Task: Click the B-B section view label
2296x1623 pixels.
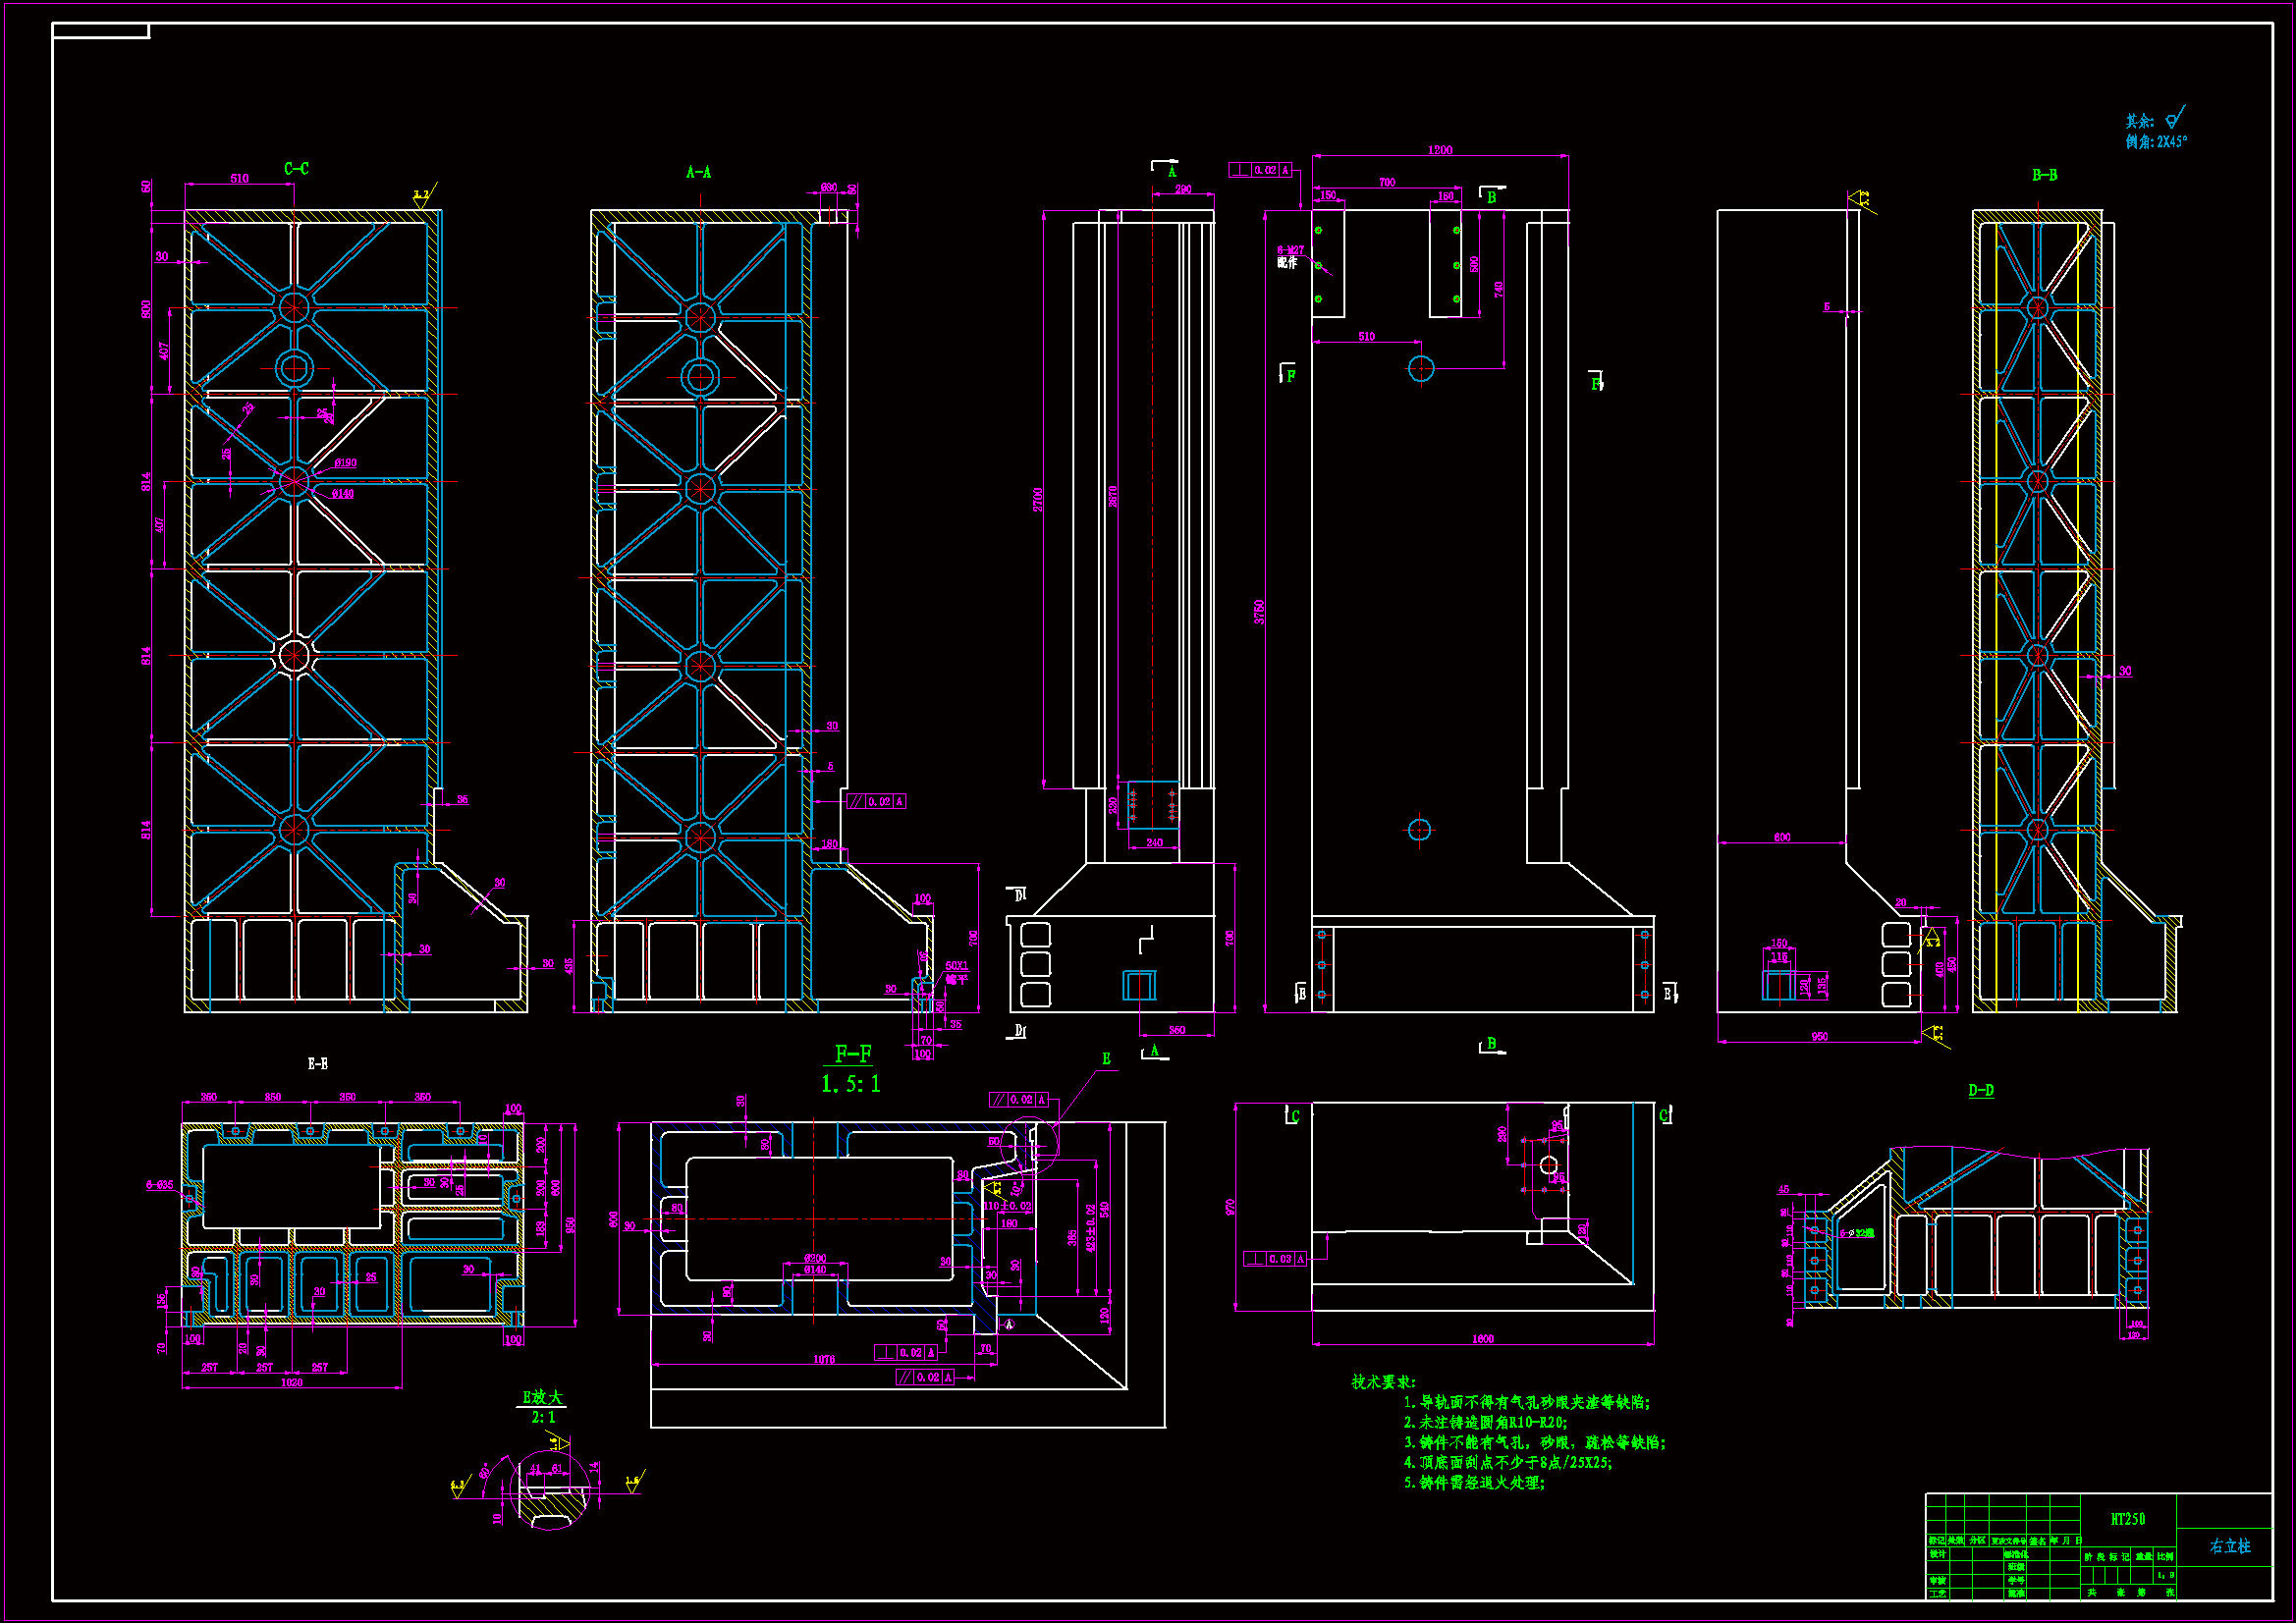Action: pos(2044,175)
